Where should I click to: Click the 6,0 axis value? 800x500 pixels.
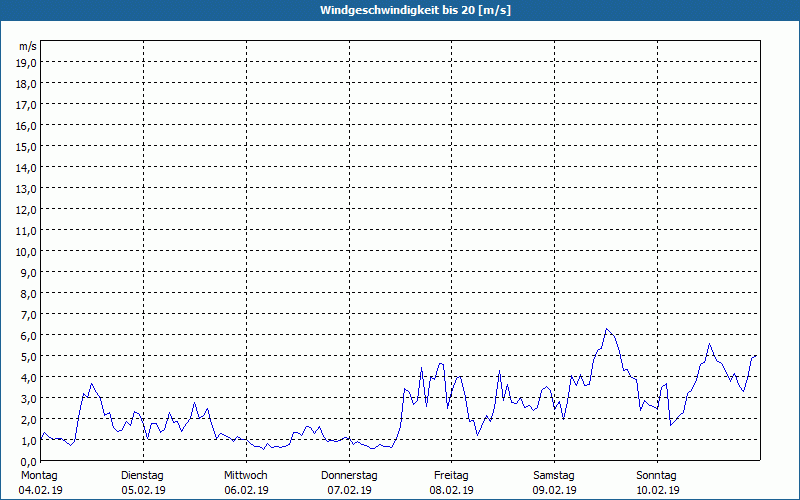[x=29, y=336]
